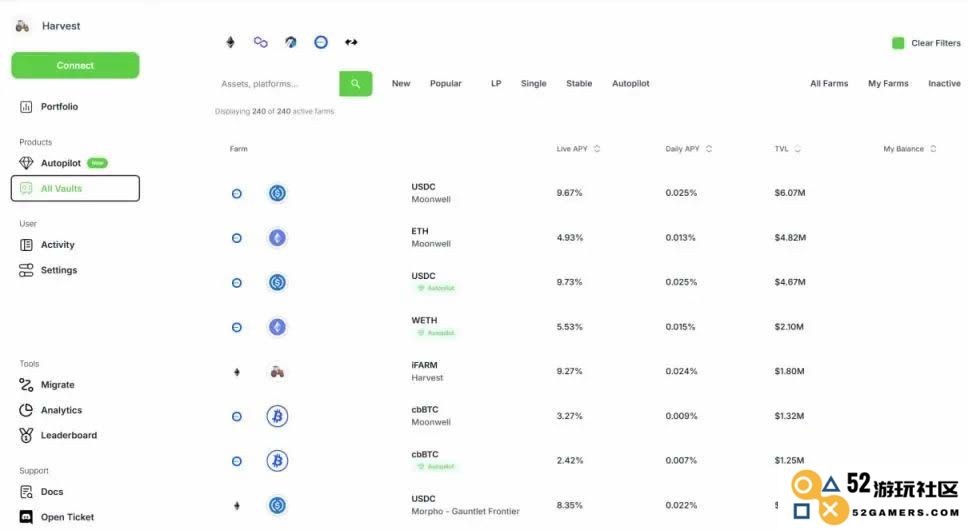
Task: Click the USDC Autopilot 9.73% token icon
Action: 277,283
